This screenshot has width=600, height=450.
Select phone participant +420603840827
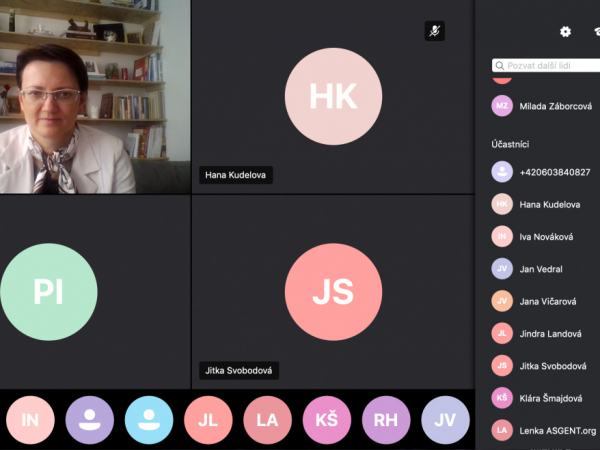[546, 172]
